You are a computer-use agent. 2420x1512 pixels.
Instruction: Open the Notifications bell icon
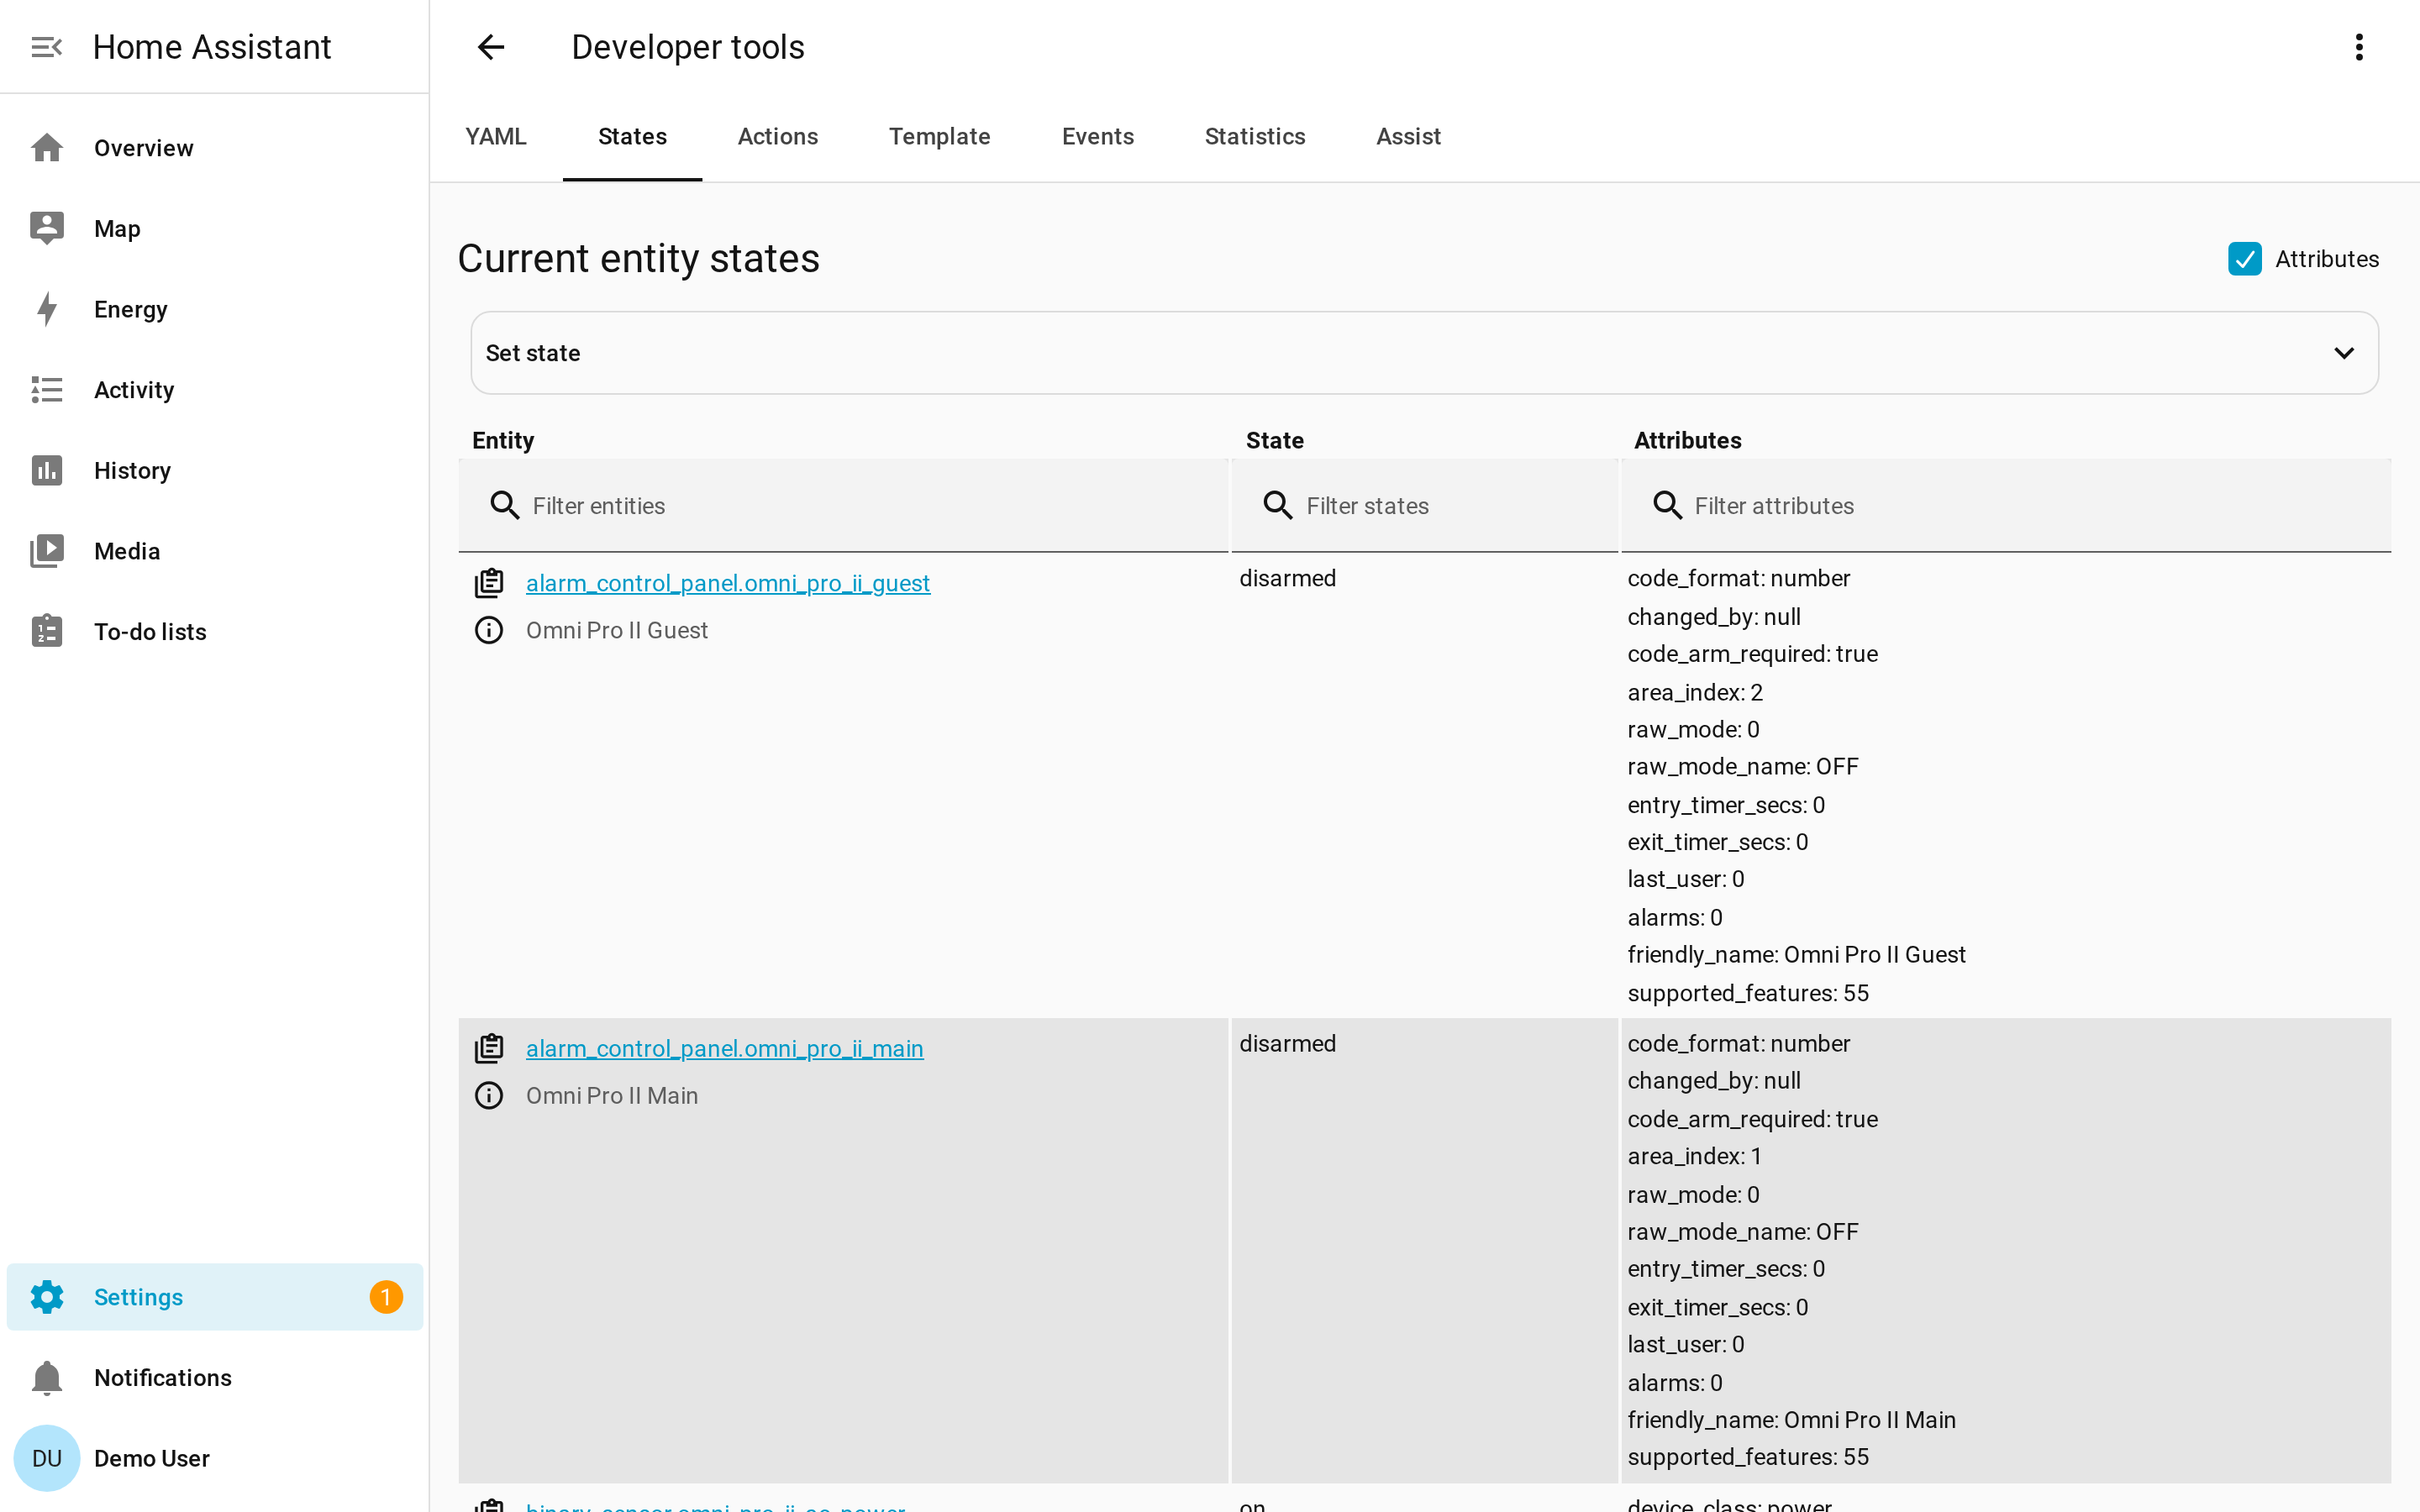pyautogui.click(x=47, y=1377)
